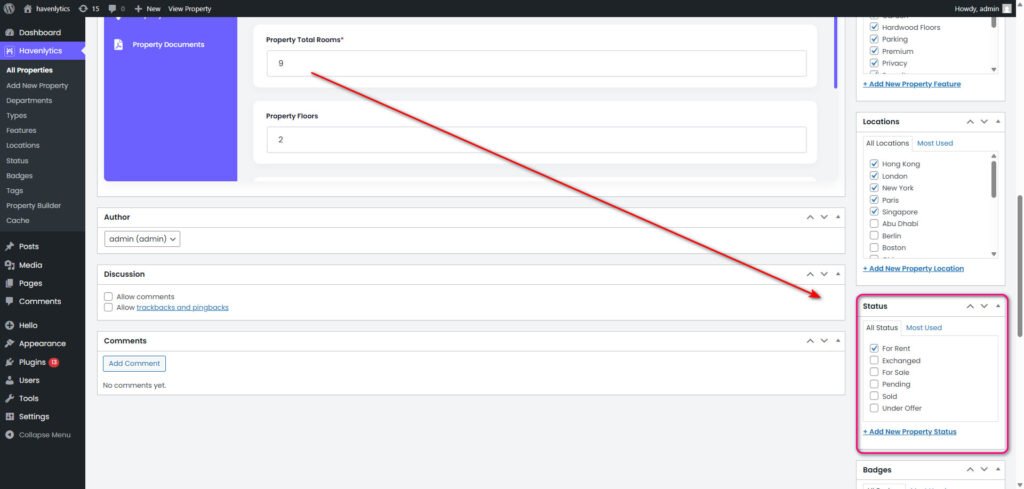
Task: Click the Property Floors input field
Action: [535, 140]
